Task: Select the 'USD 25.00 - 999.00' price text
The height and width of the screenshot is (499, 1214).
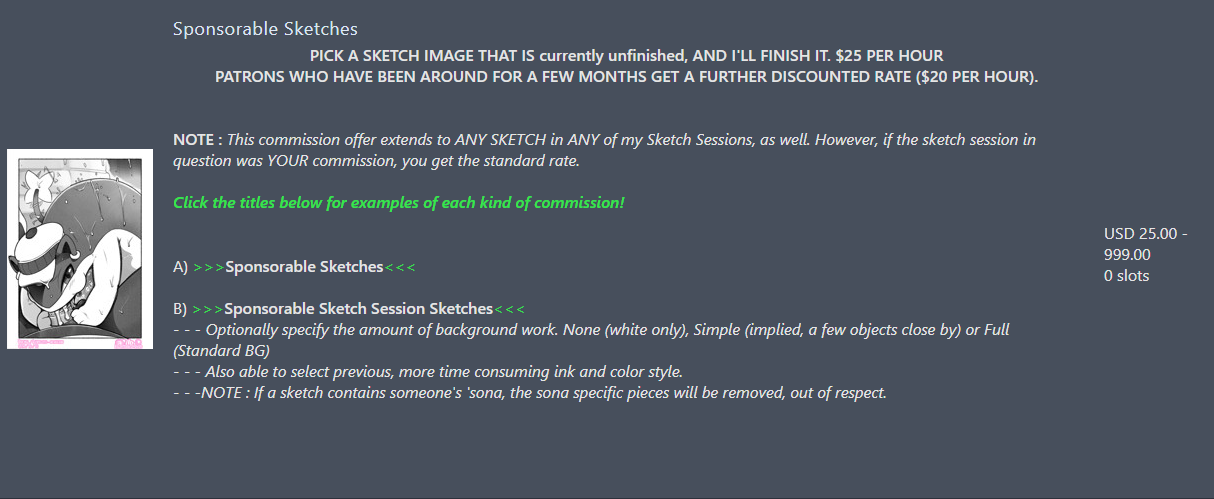Action: pos(1144,243)
